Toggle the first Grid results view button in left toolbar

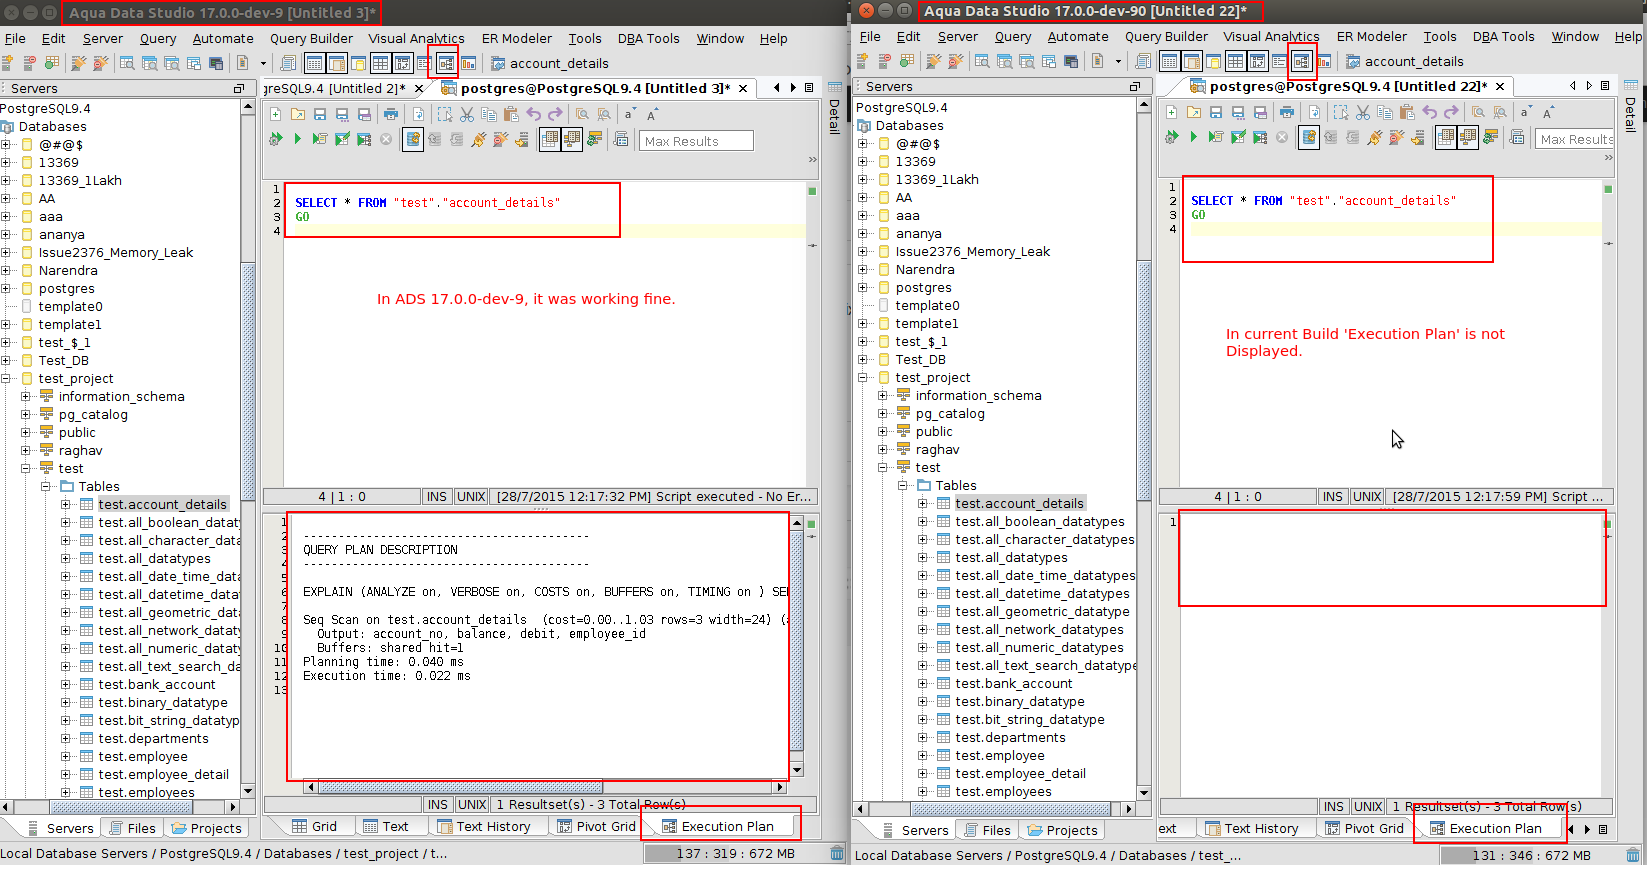314,63
